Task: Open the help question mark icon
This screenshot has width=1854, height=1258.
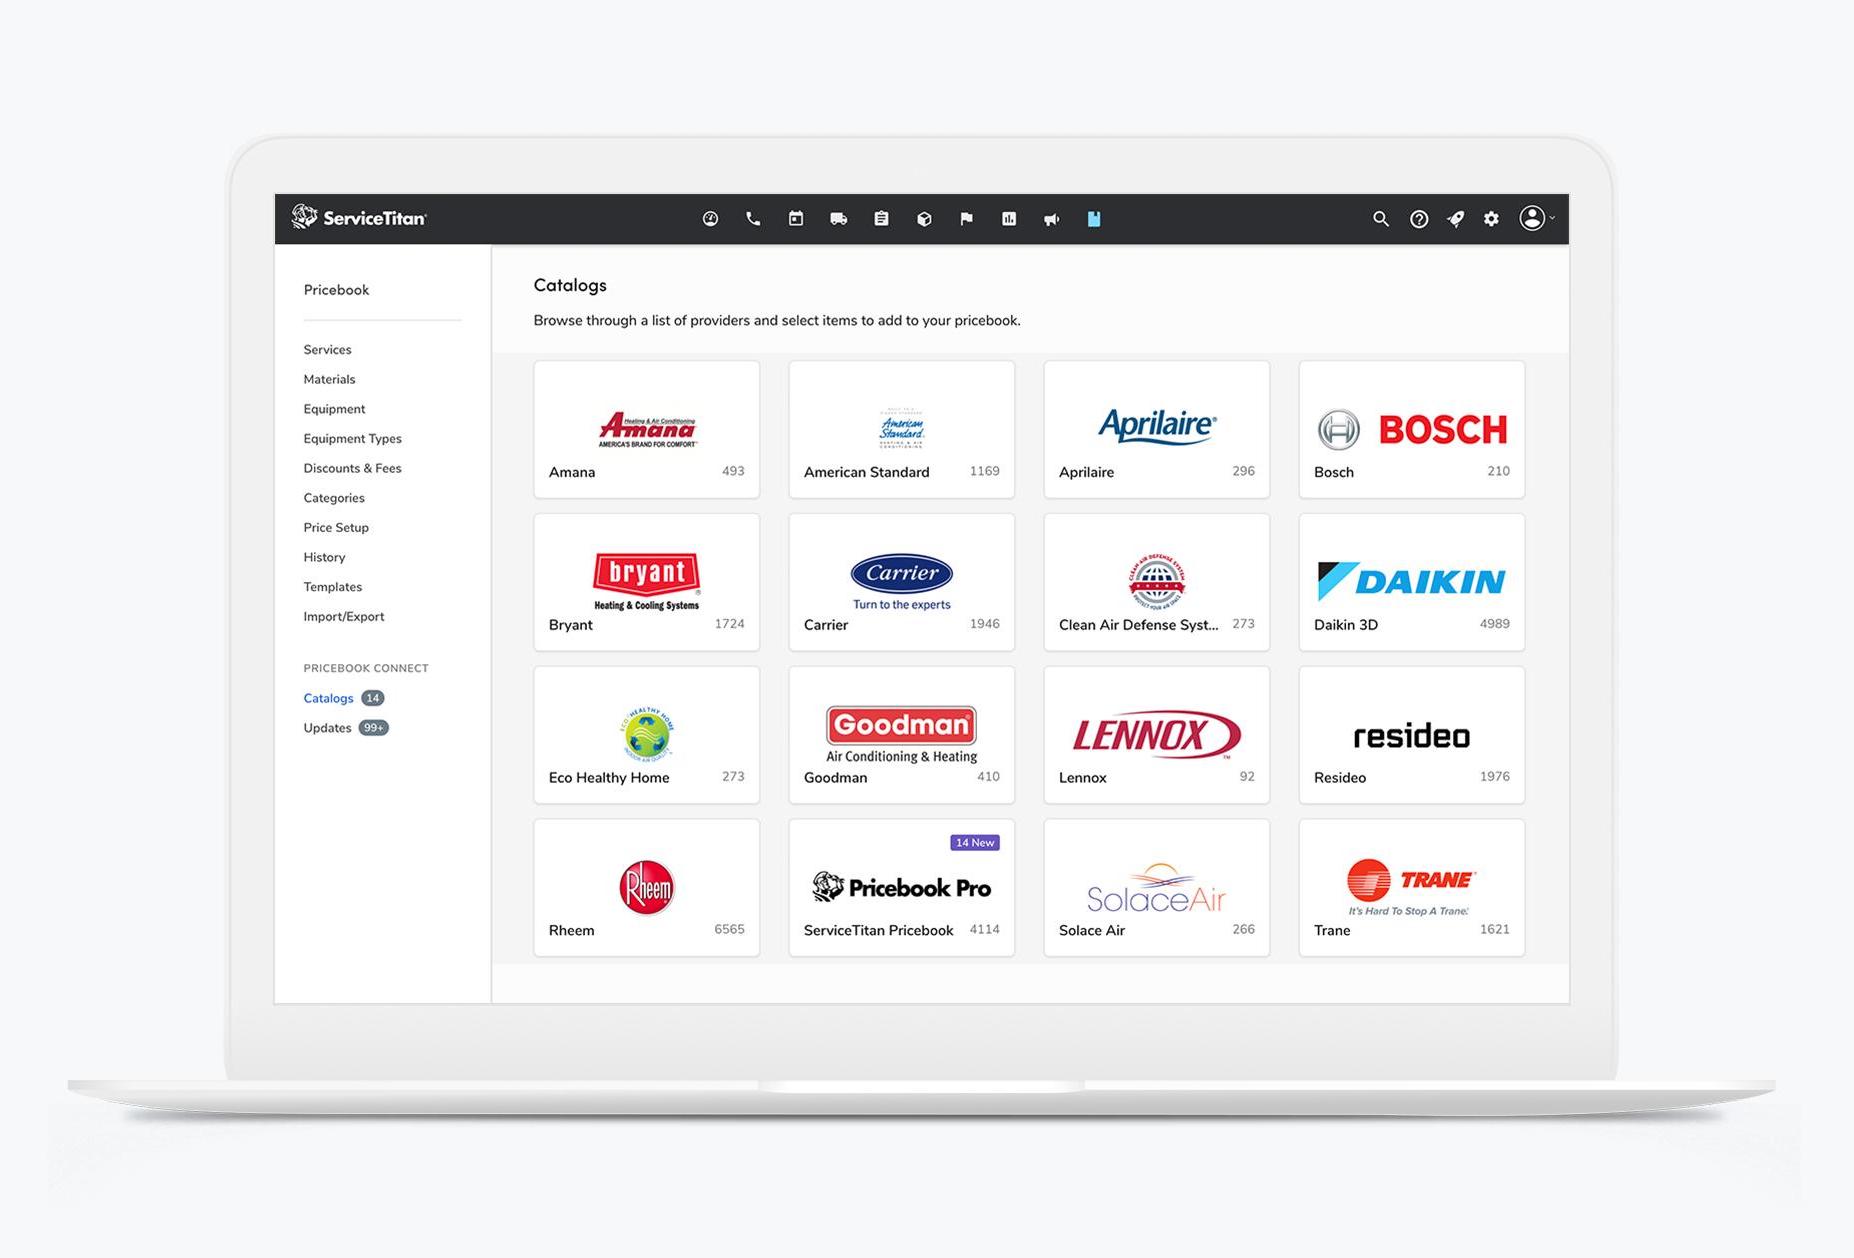Action: coord(1418,218)
